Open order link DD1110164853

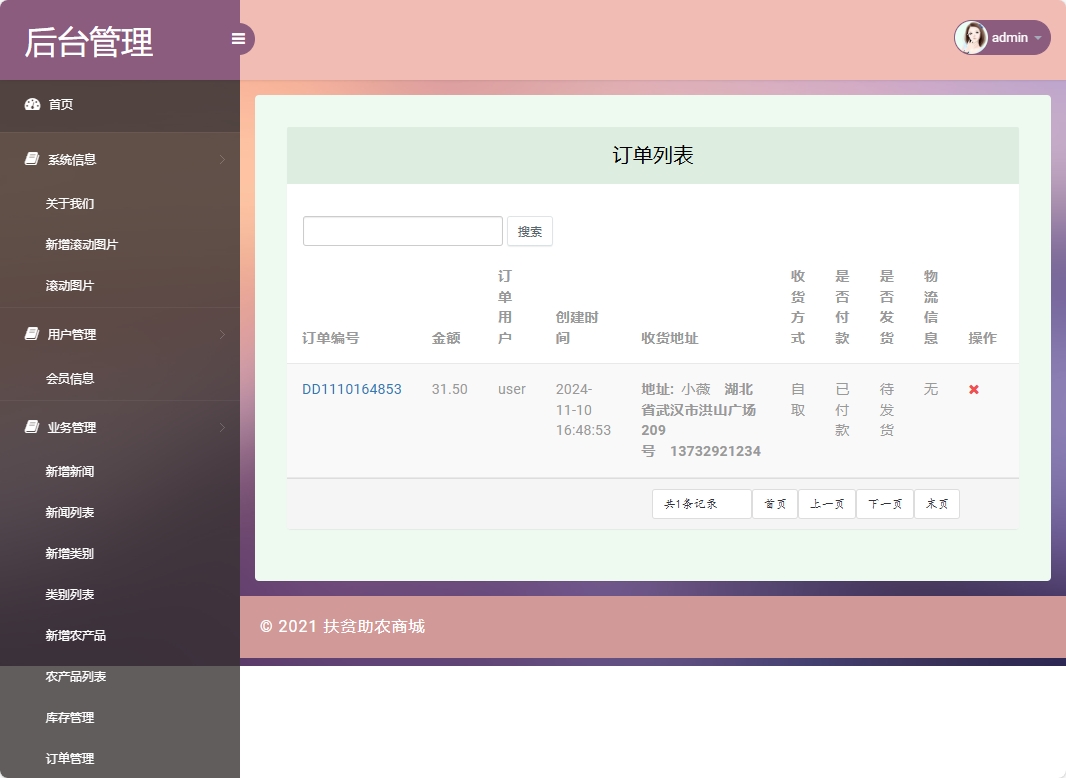click(x=352, y=389)
